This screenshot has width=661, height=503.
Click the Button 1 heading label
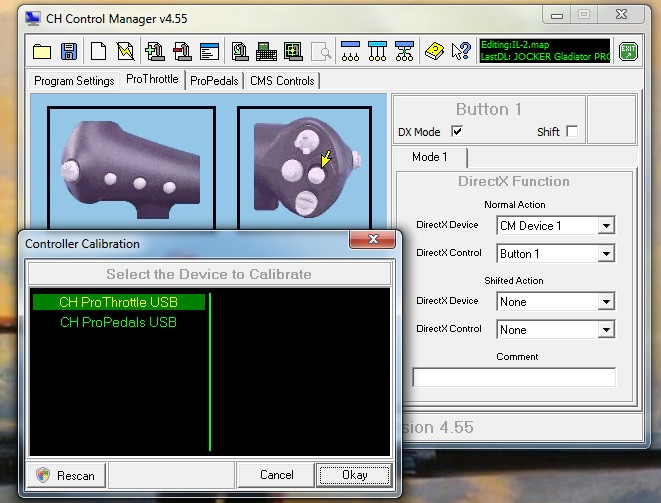[489, 109]
